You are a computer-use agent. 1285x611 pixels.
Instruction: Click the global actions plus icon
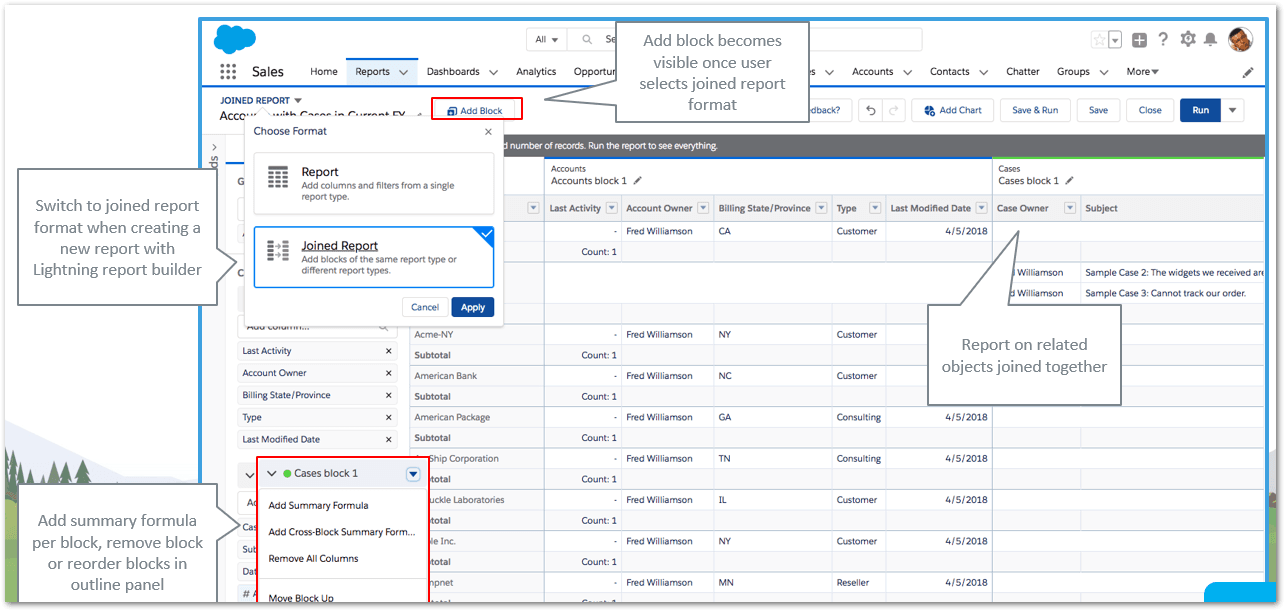coord(1139,40)
